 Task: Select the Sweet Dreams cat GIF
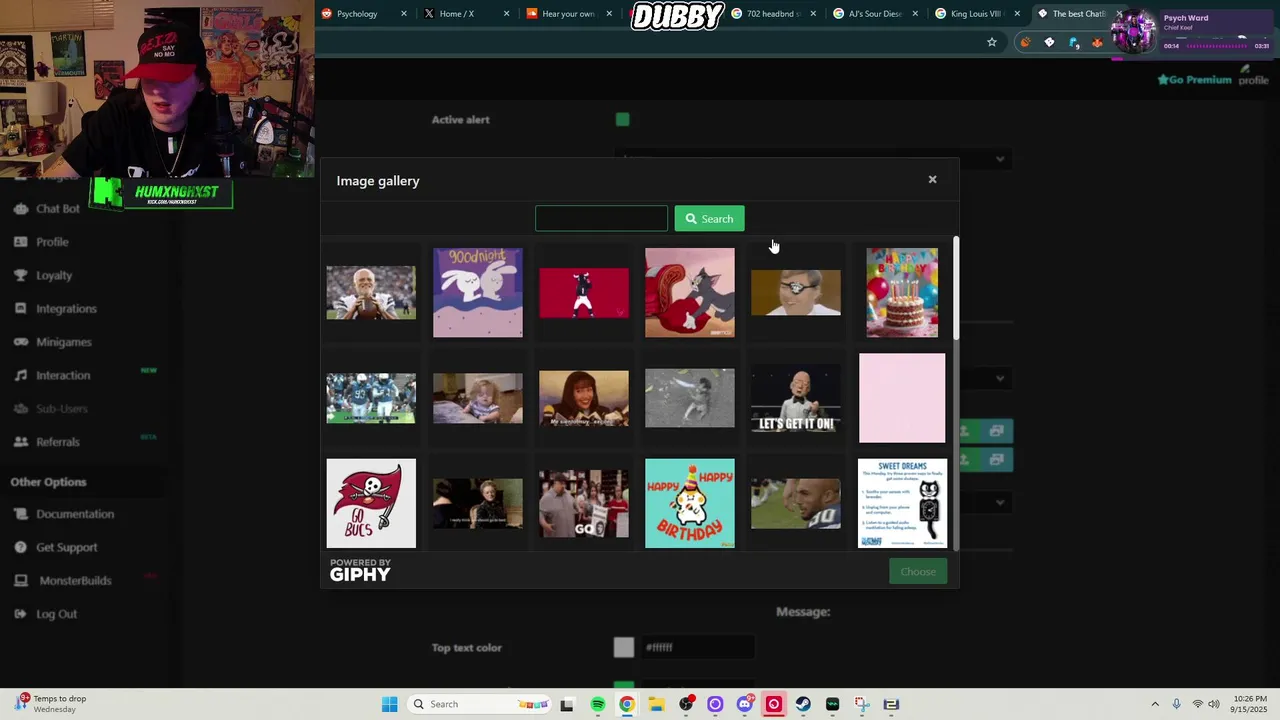[902, 503]
